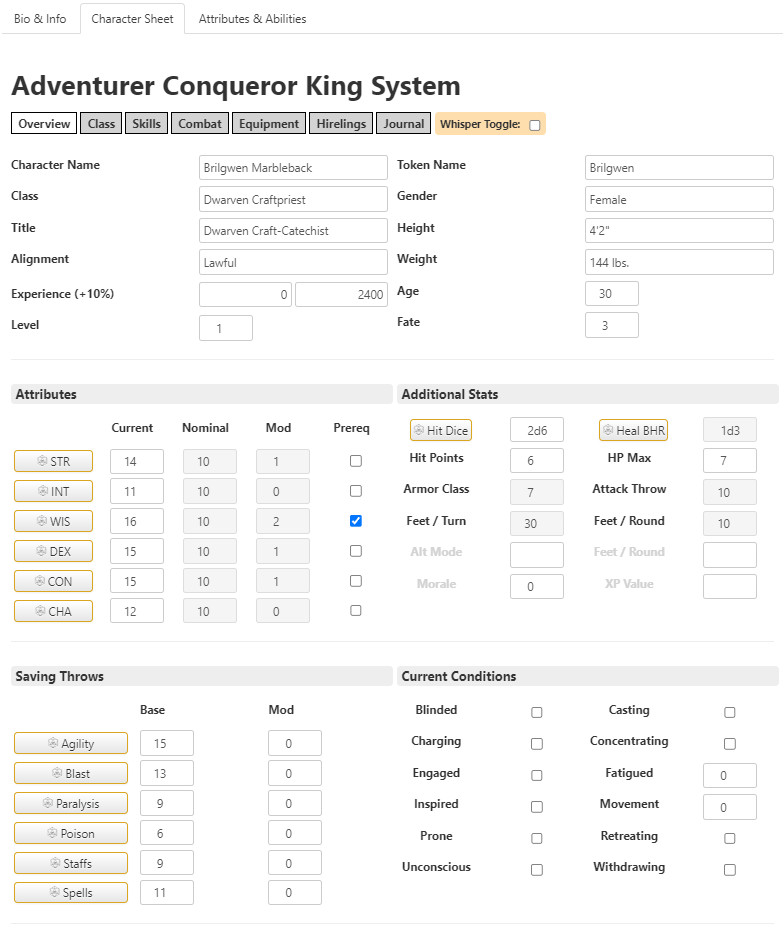This screenshot has height=933, width=784.
Task: Roll the WIS attribute dice button
Action: [54, 521]
